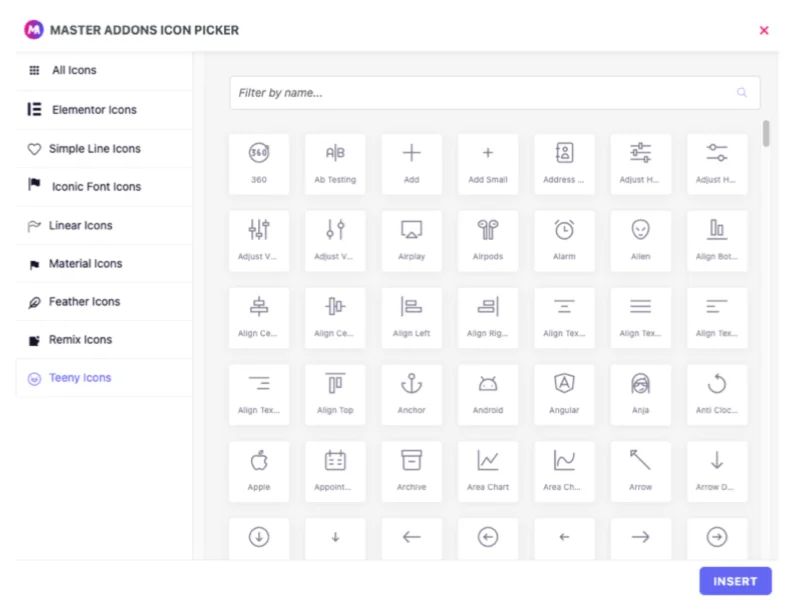Screen dimensions: 800x600
Task: Select the Appointments calendar icon
Action: coord(335,472)
